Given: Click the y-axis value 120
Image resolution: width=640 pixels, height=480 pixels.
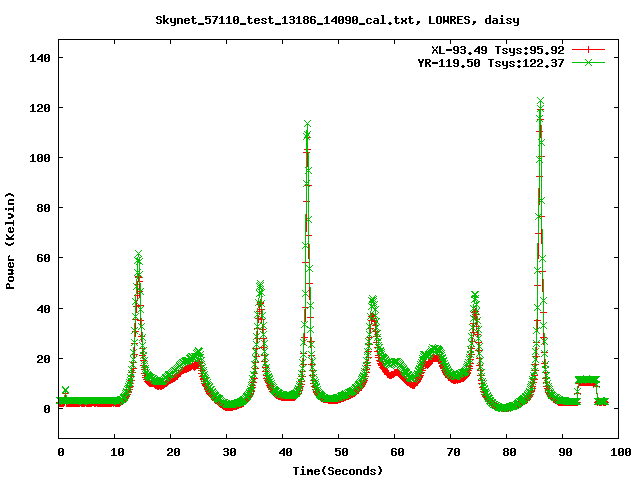Looking at the screenshot, I should point(40,108).
